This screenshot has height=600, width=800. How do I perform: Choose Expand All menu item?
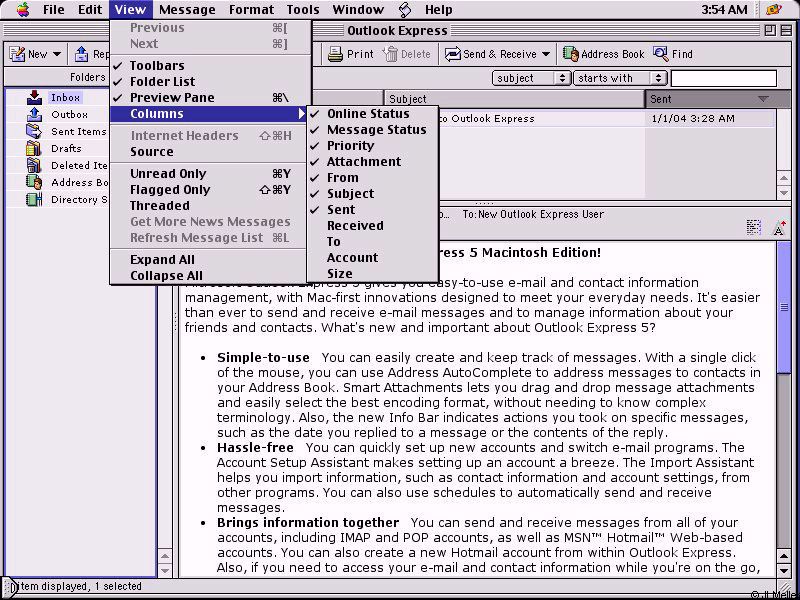click(x=208, y=259)
